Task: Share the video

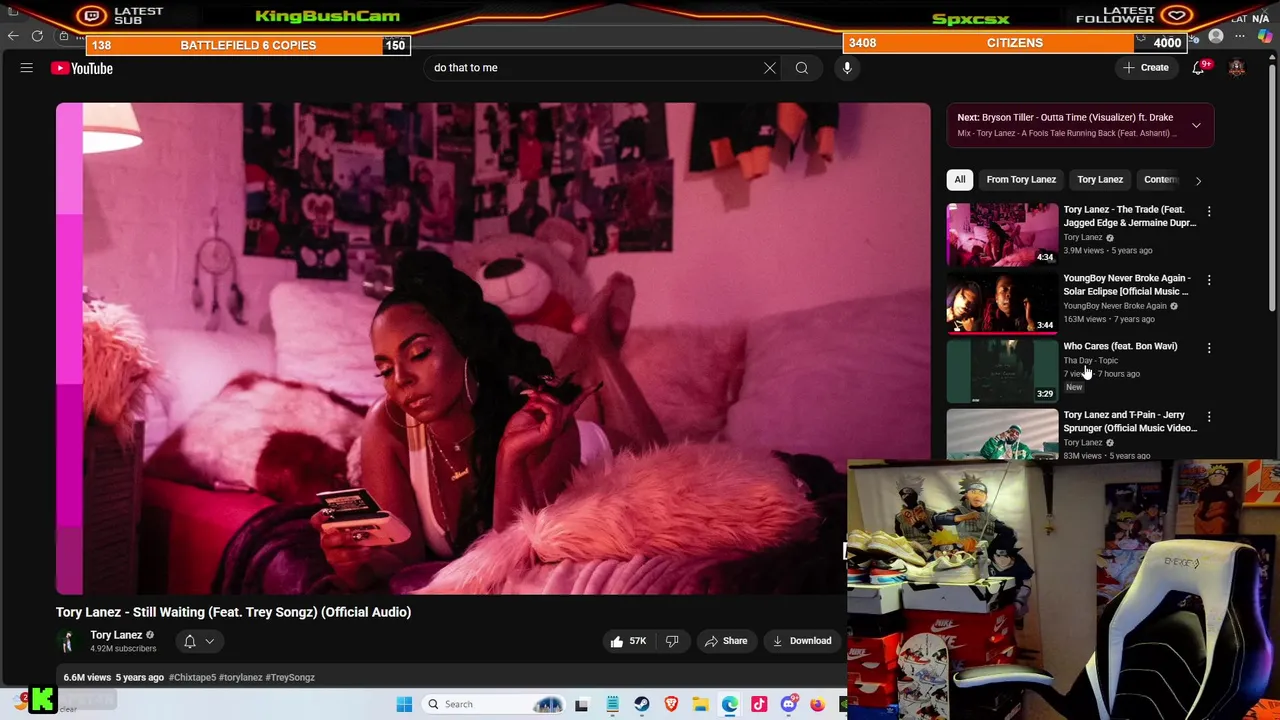Action: click(726, 641)
